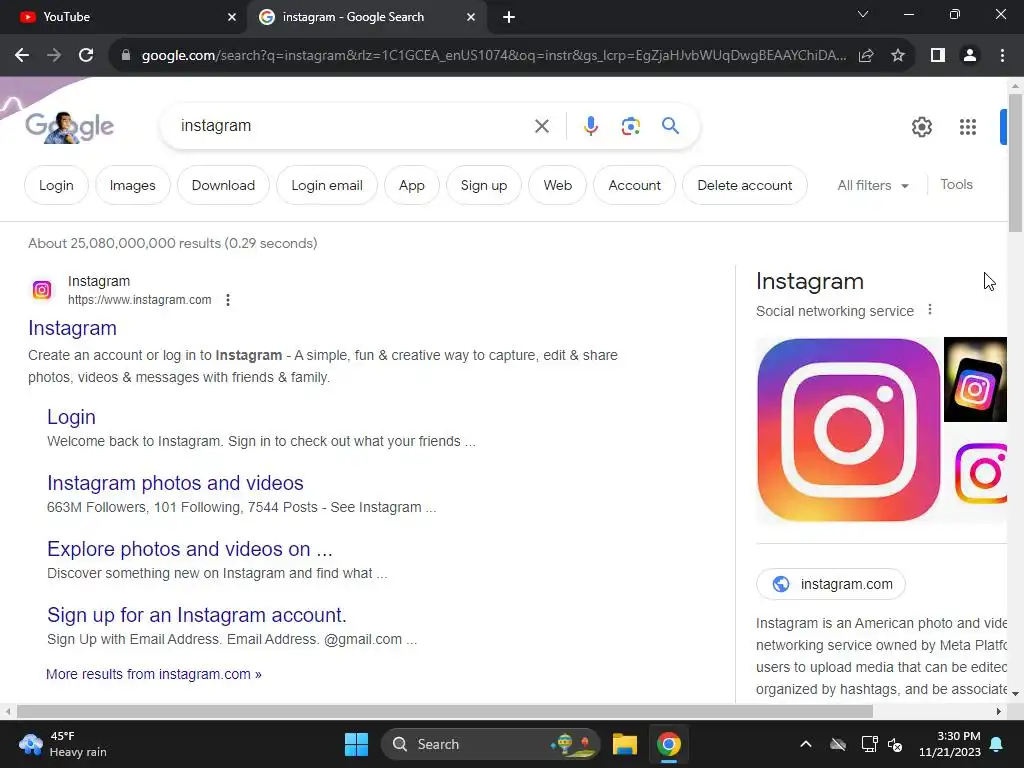
Task: Select the Images filter chip
Action: (x=133, y=185)
